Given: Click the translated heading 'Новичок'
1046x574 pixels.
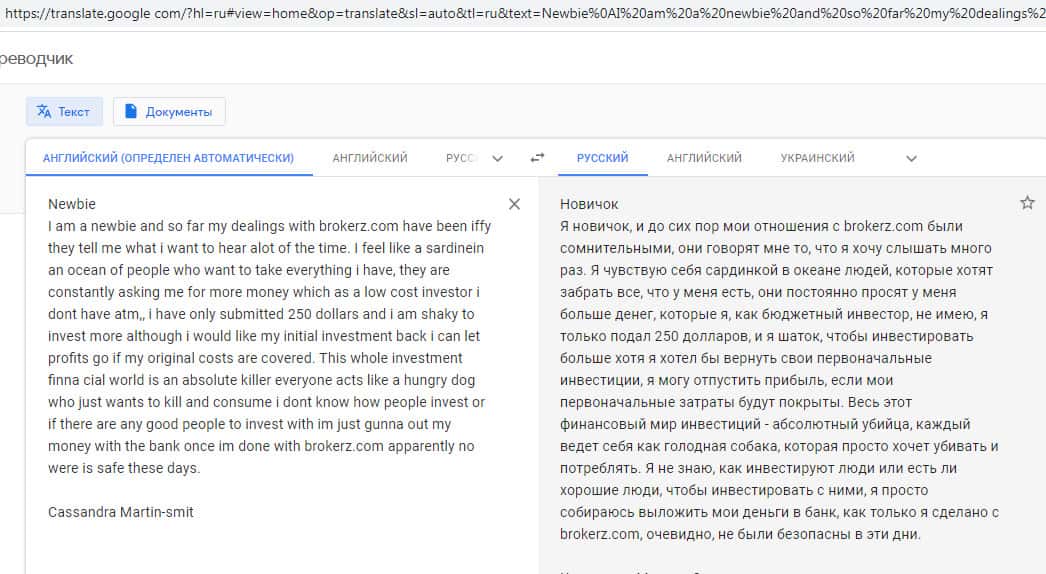Looking at the screenshot, I should (x=589, y=205).
